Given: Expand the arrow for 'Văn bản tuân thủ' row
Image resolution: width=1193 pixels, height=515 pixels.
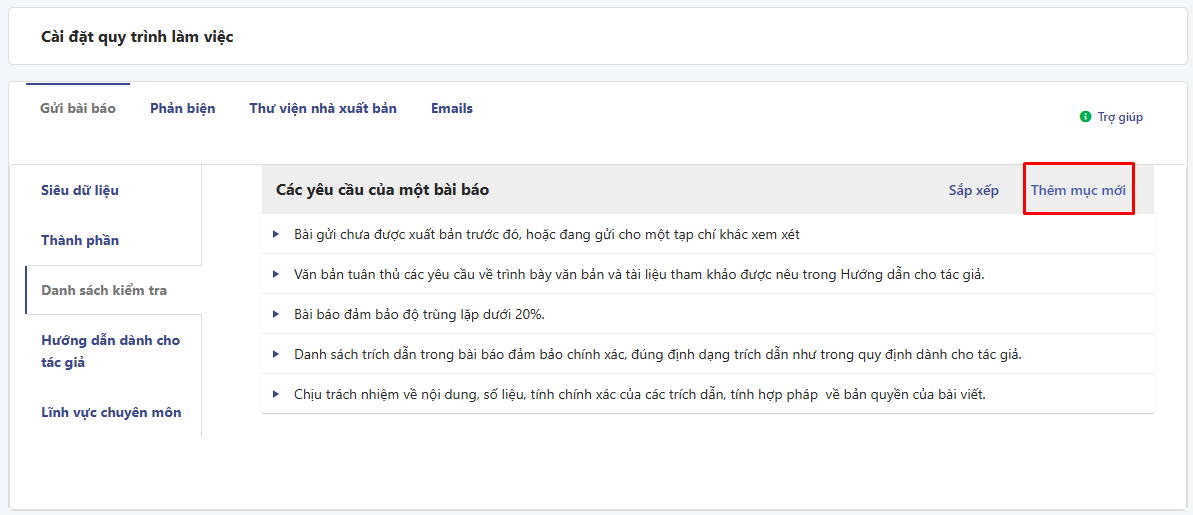Looking at the screenshot, I should (276, 274).
